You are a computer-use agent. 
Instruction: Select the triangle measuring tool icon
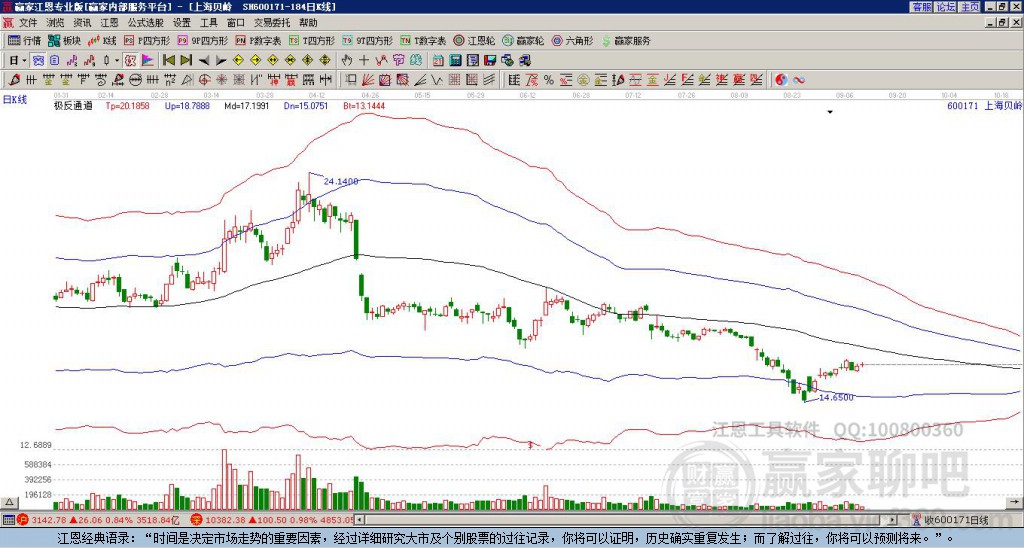point(187,80)
